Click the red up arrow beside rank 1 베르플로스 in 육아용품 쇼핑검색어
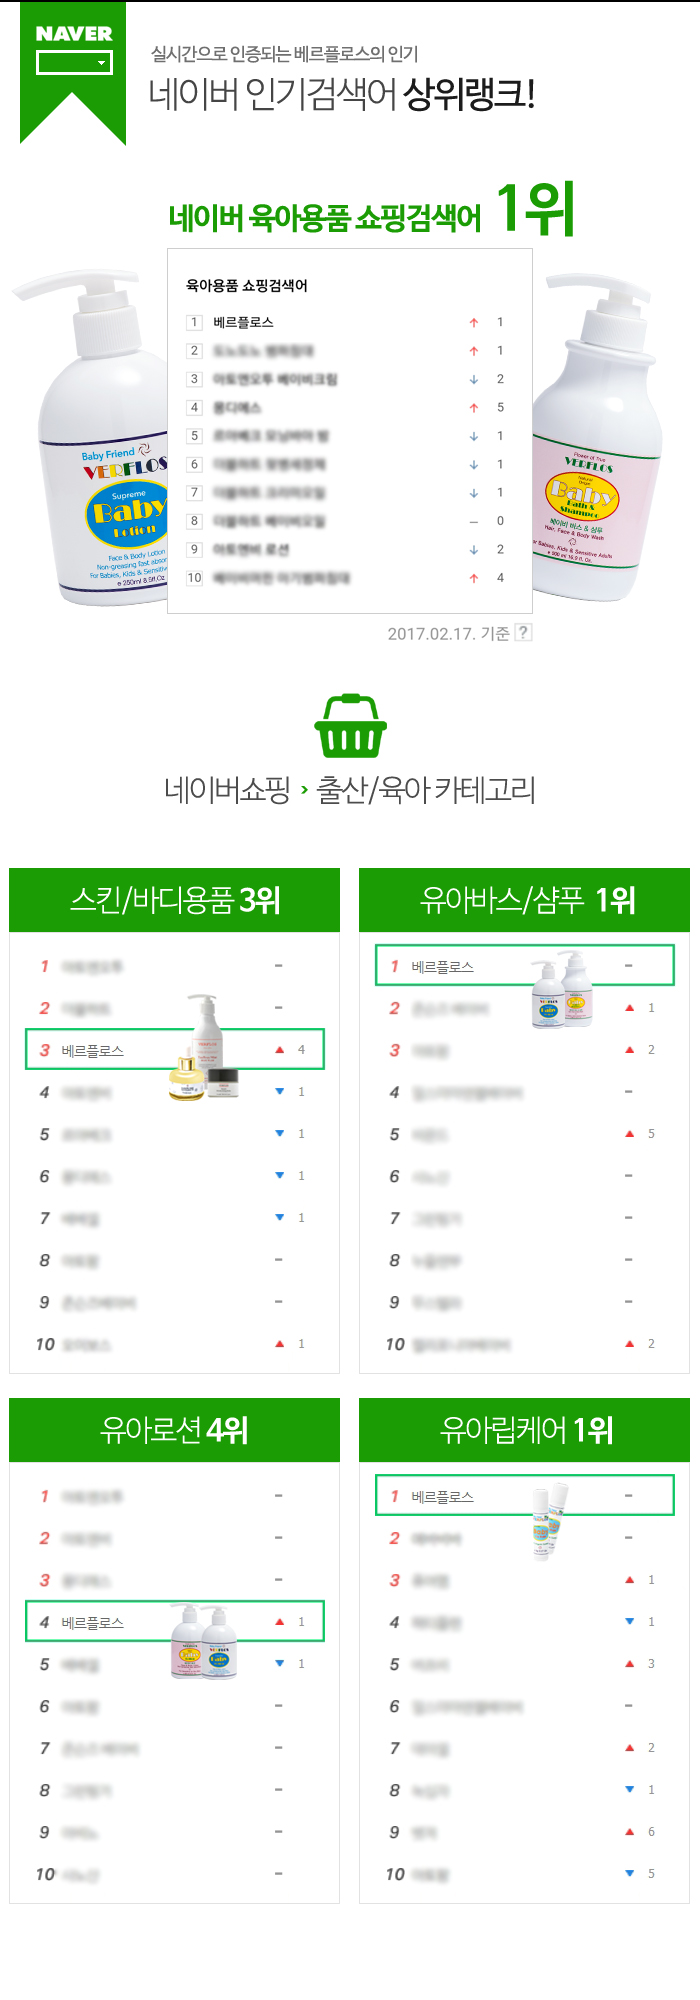Image resolution: width=700 pixels, height=2000 pixels. pos(474,323)
